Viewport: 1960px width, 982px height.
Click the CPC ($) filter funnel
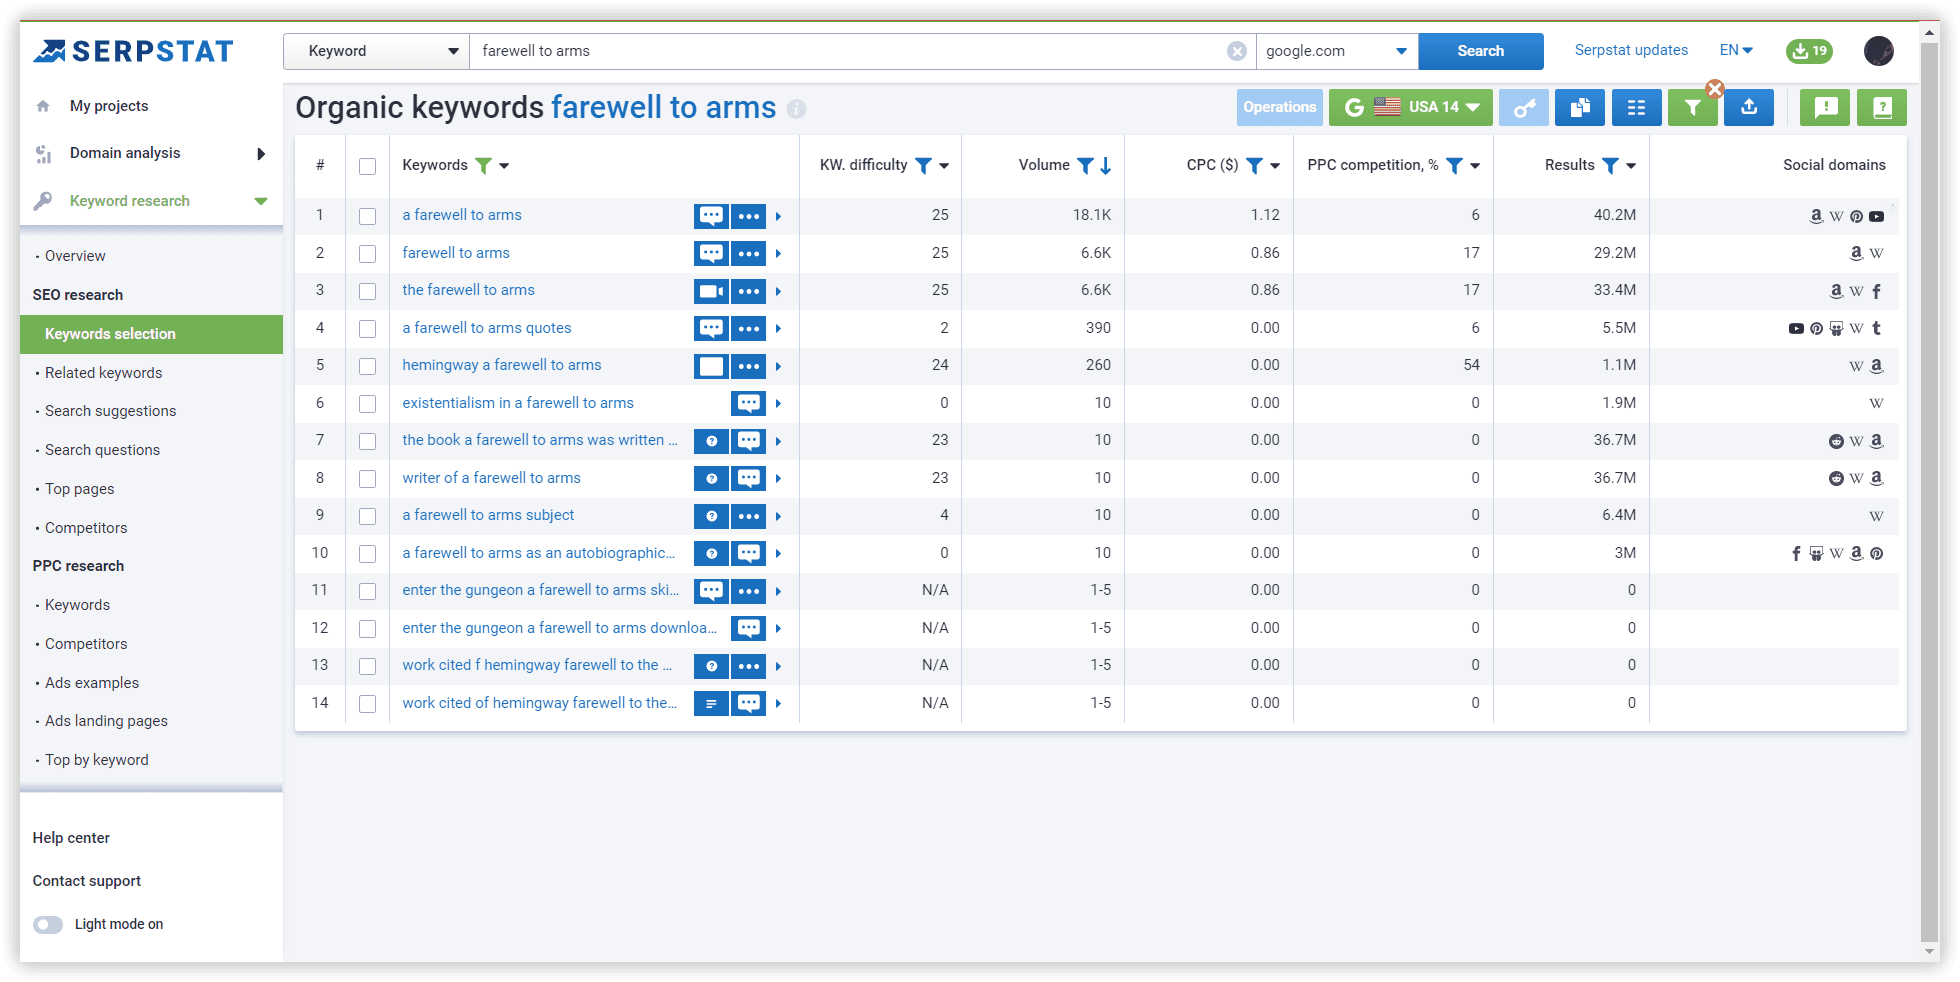click(x=1254, y=166)
